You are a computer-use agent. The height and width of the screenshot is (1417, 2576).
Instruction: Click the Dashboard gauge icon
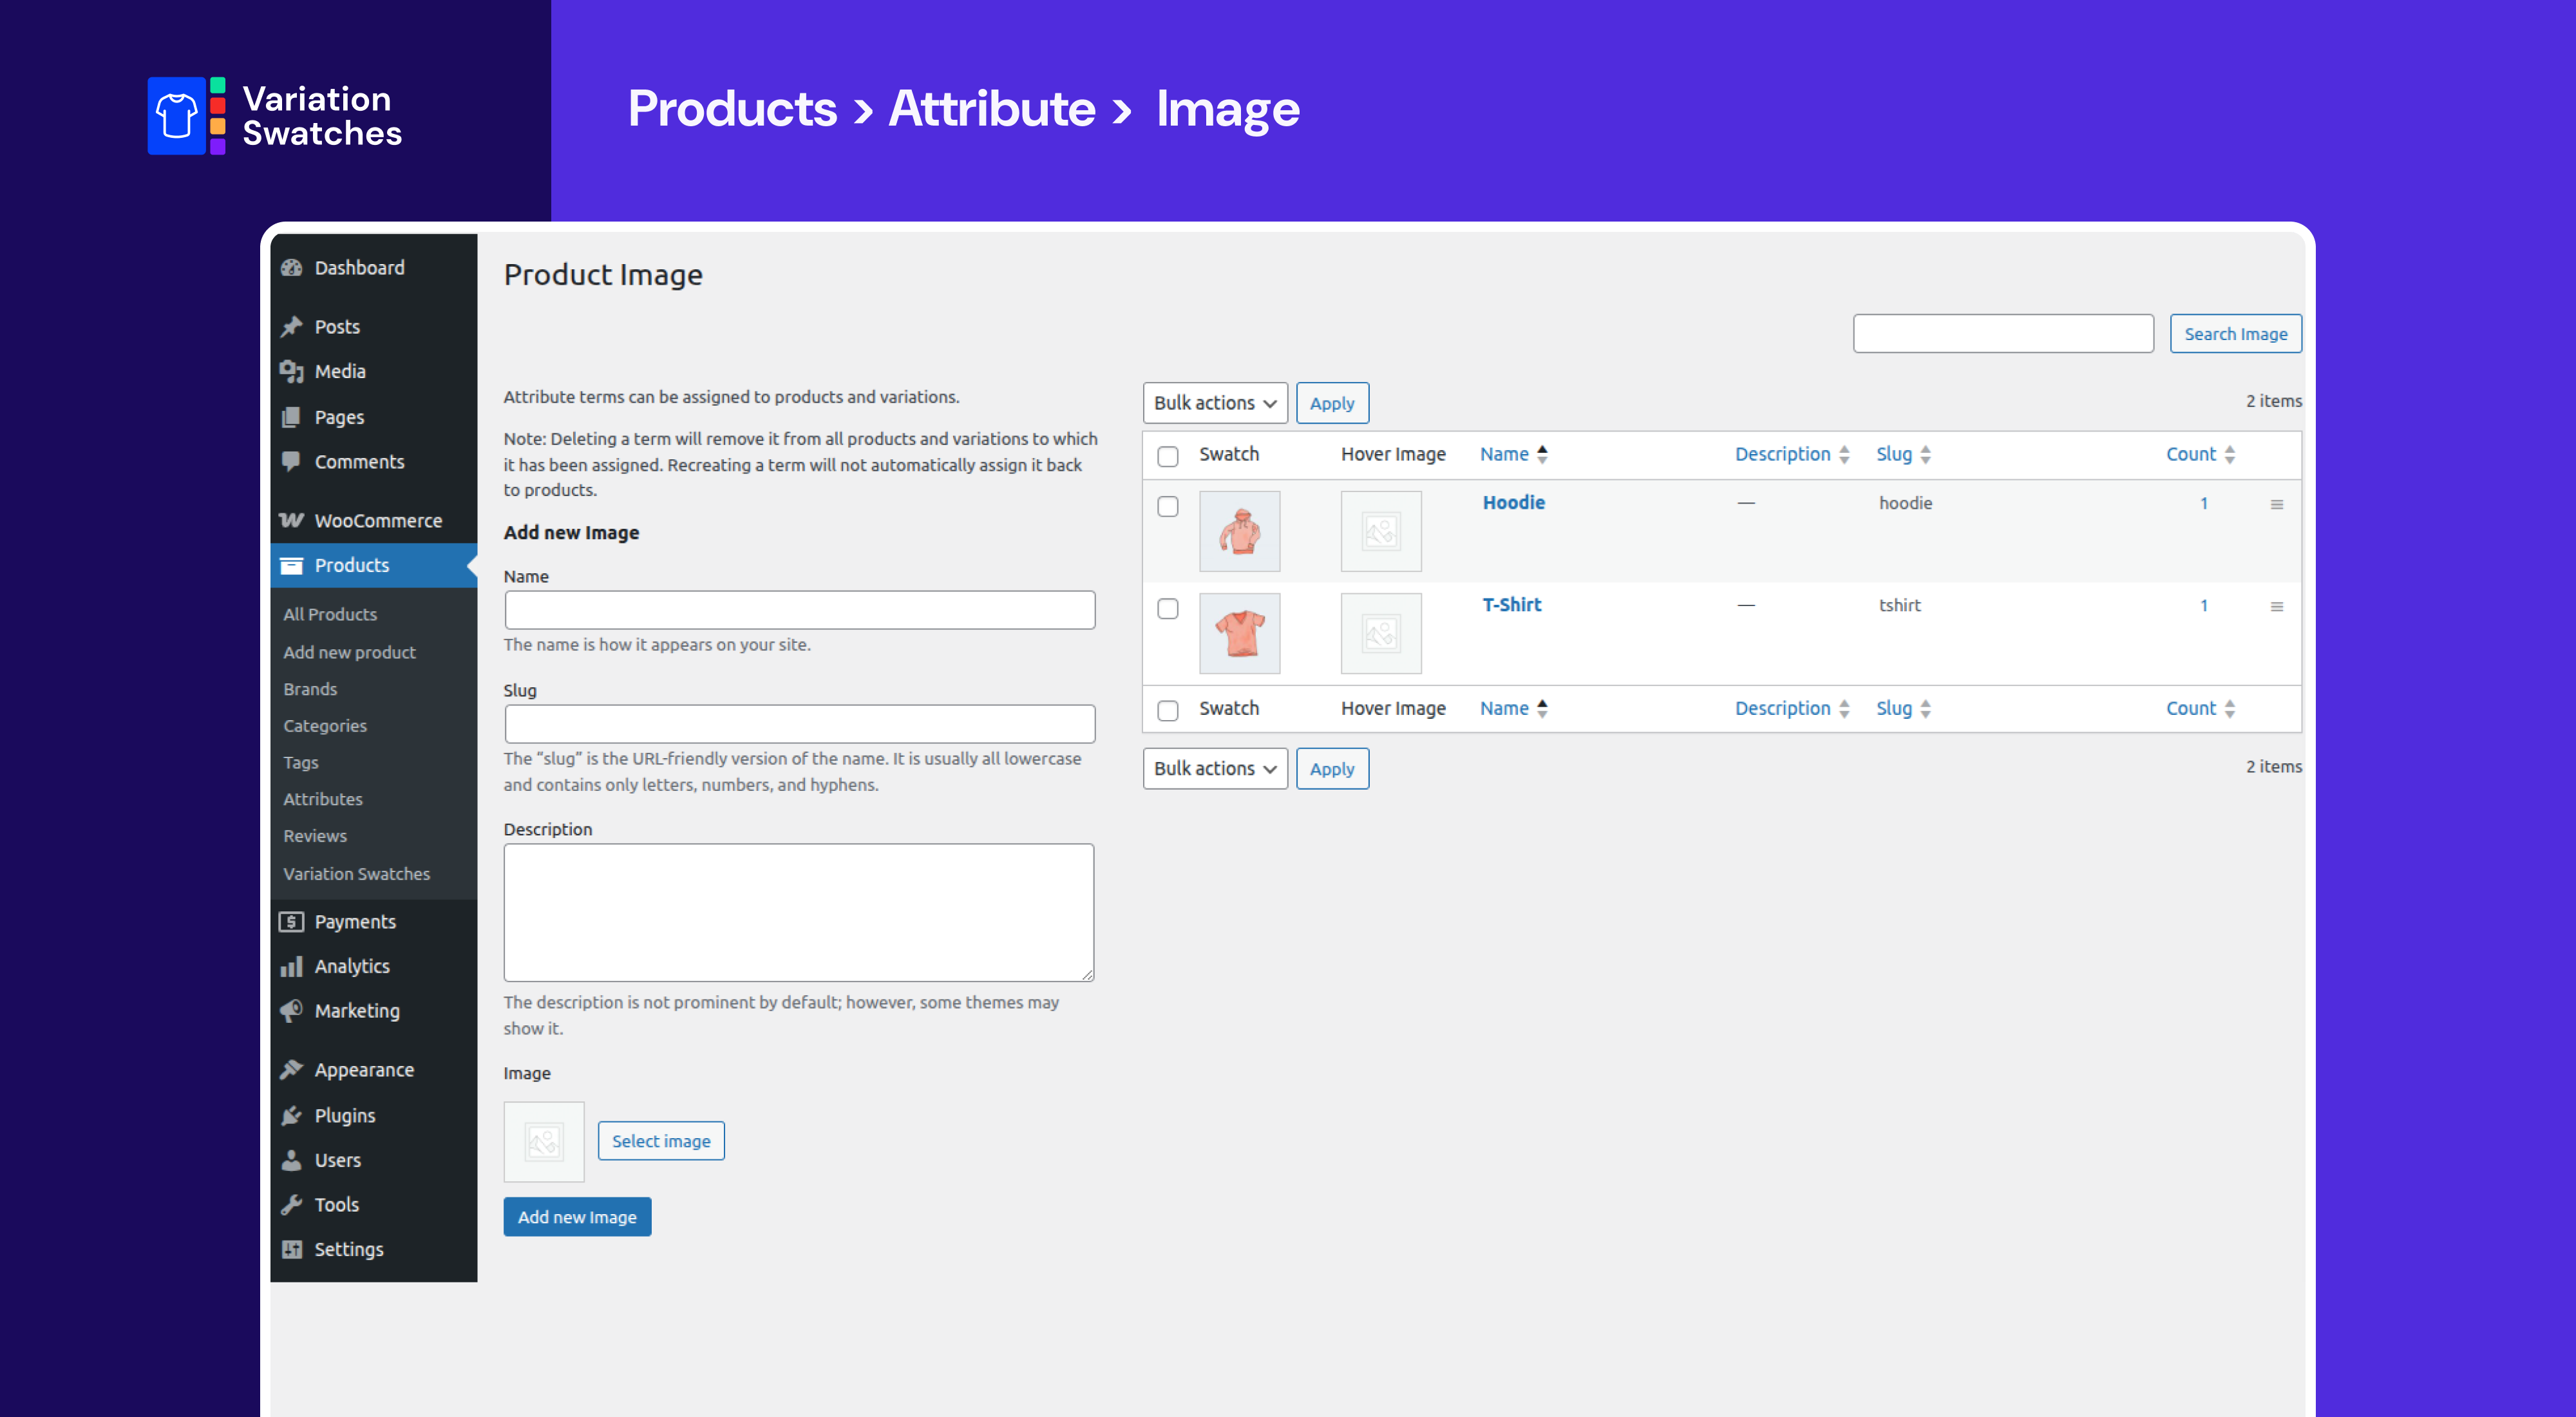pos(291,268)
